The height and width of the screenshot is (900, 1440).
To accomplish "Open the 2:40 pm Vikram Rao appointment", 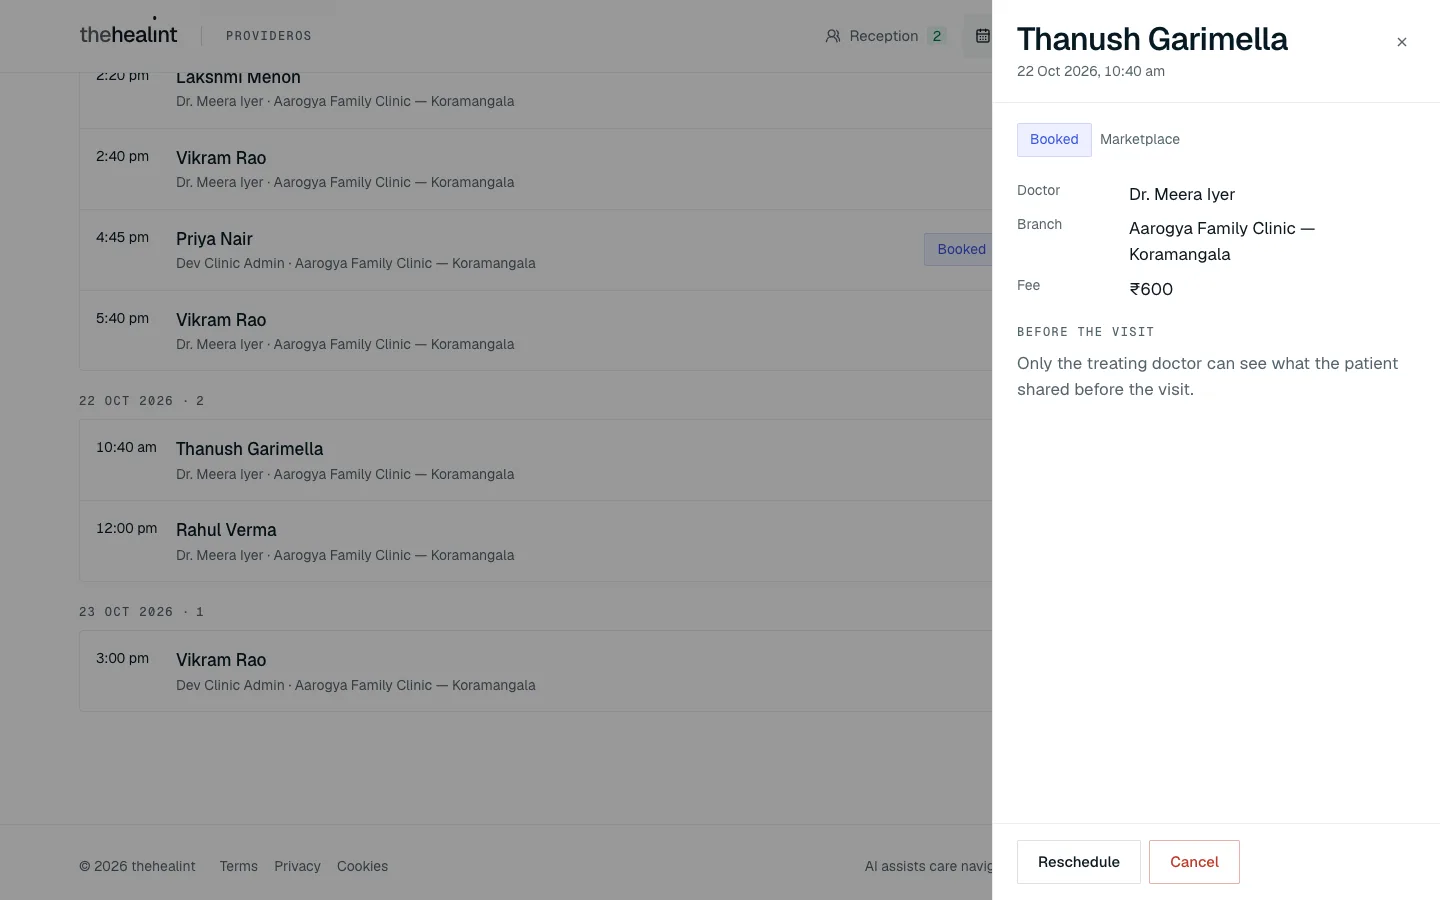I will click(x=536, y=169).
